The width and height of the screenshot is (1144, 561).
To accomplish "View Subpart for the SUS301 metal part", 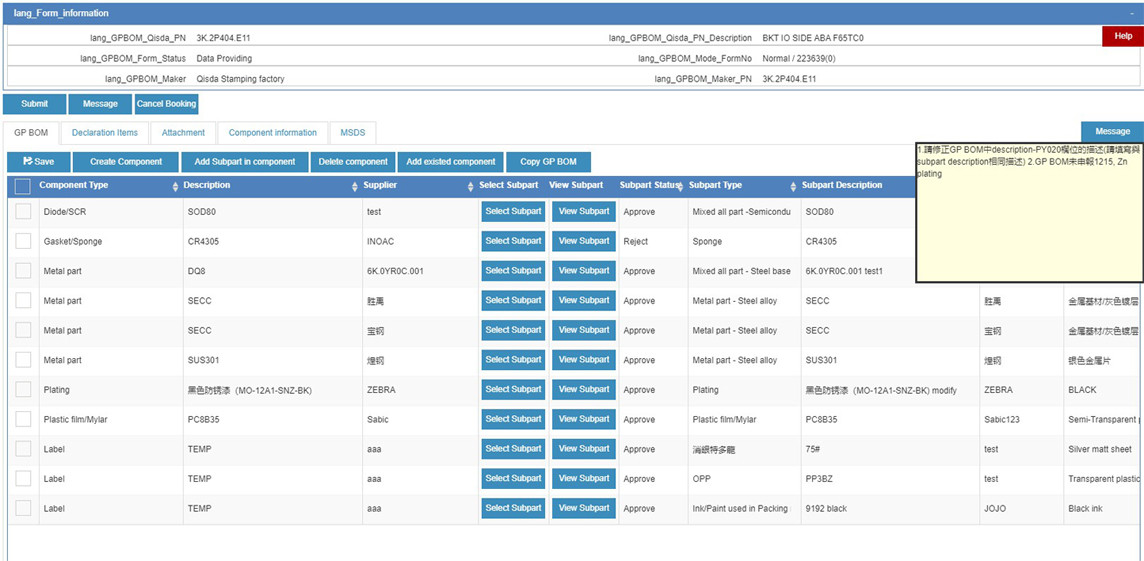I will point(584,359).
